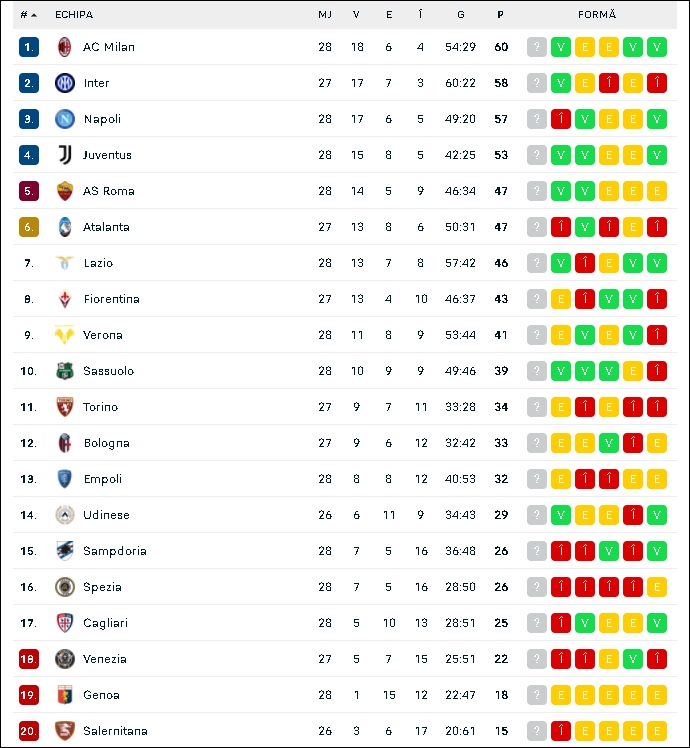Click the AC Milan club crest

(x=64, y=47)
